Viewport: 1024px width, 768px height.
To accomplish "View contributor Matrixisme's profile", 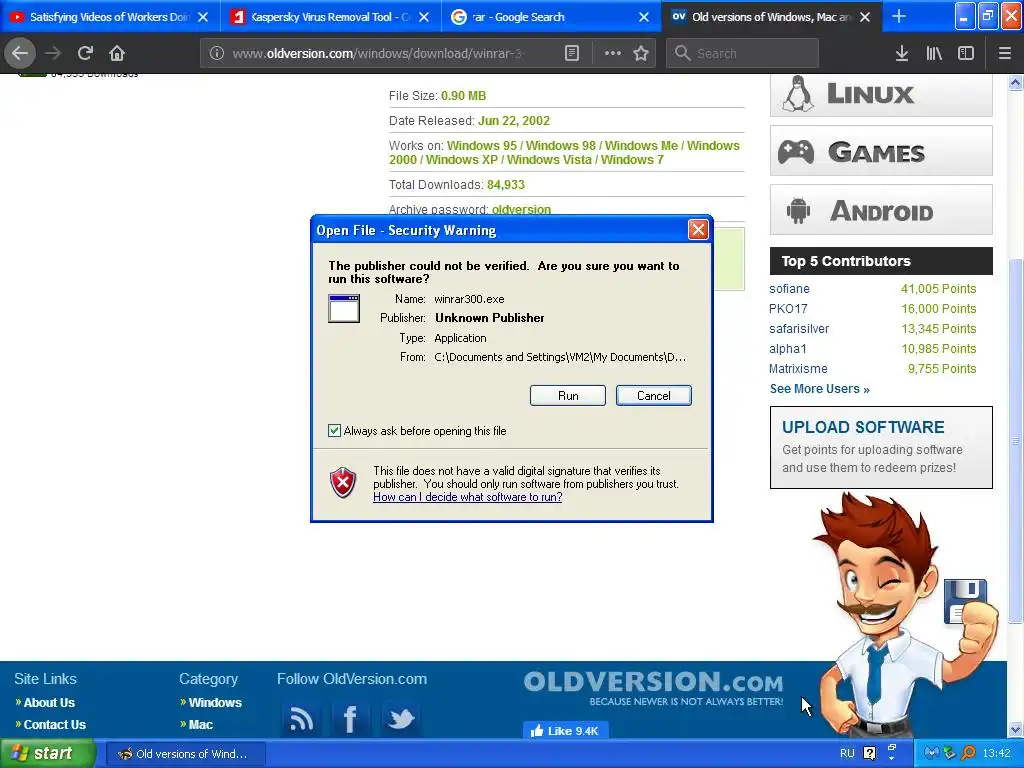I will click(798, 369).
